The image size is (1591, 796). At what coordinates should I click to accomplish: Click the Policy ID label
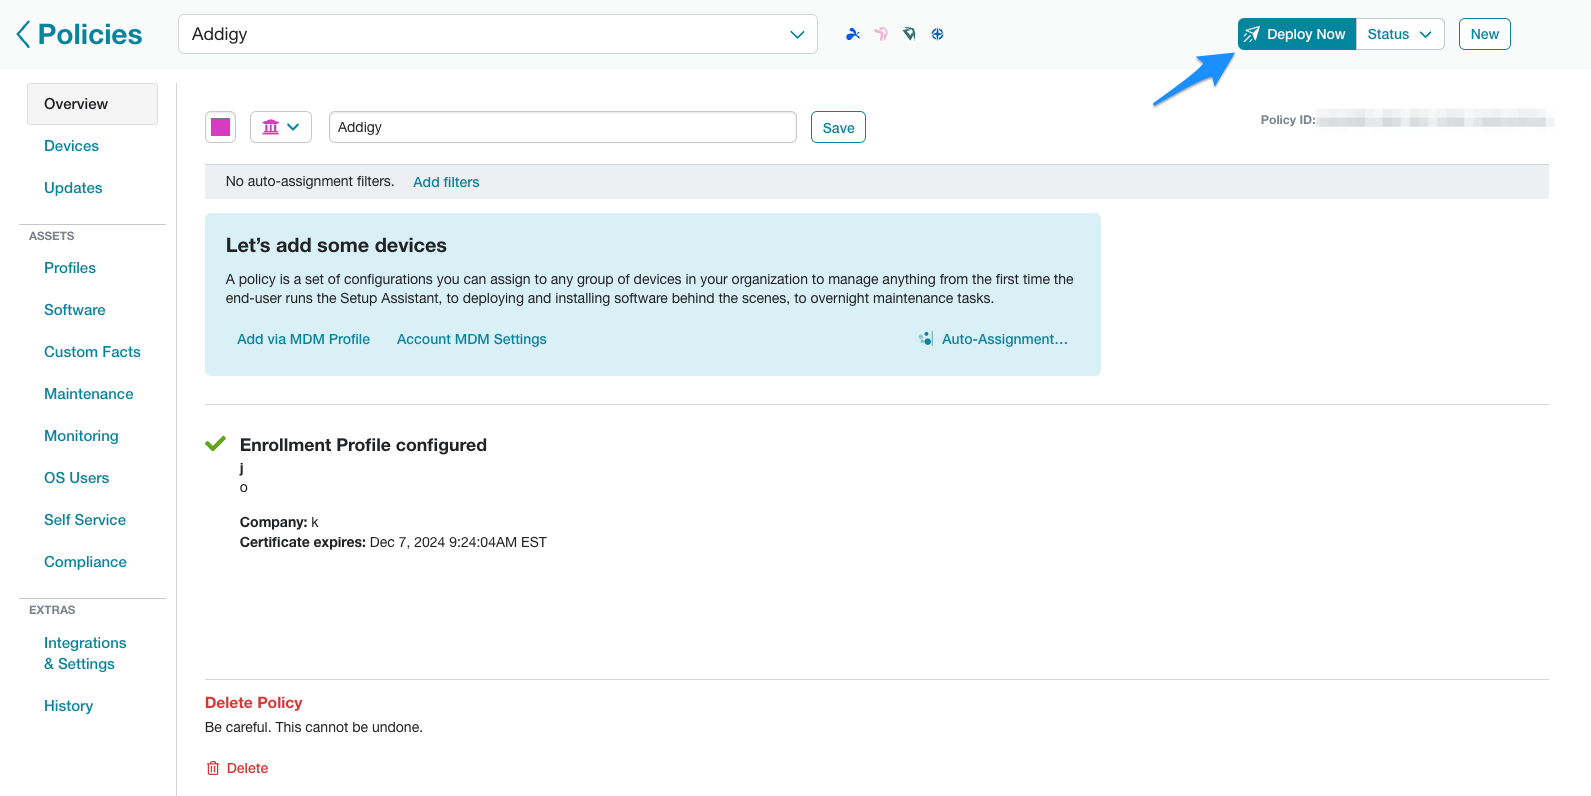tap(1288, 120)
